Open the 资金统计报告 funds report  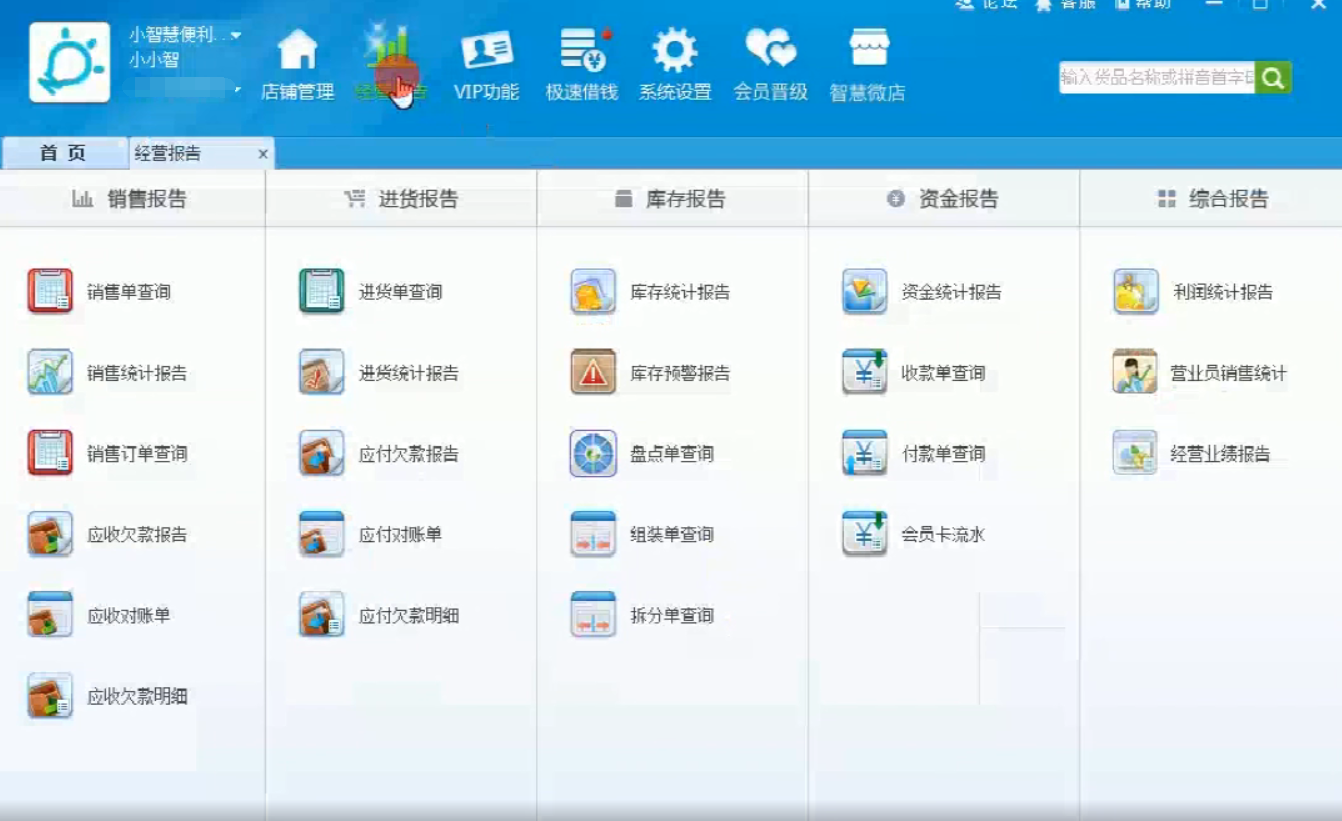pyautogui.click(x=931, y=289)
